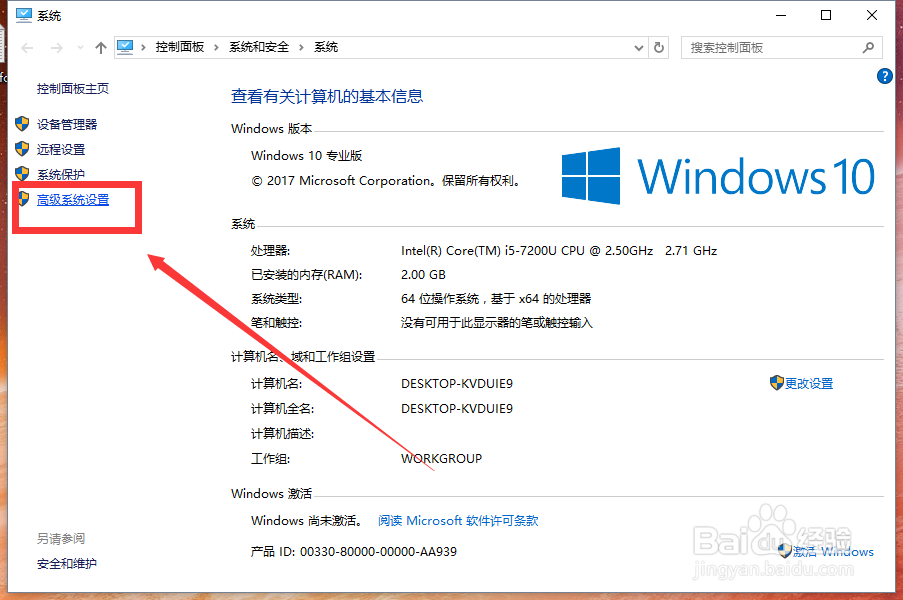Select product ID 00330-80000-00000-AA939
The height and width of the screenshot is (600, 903).
tap(378, 552)
